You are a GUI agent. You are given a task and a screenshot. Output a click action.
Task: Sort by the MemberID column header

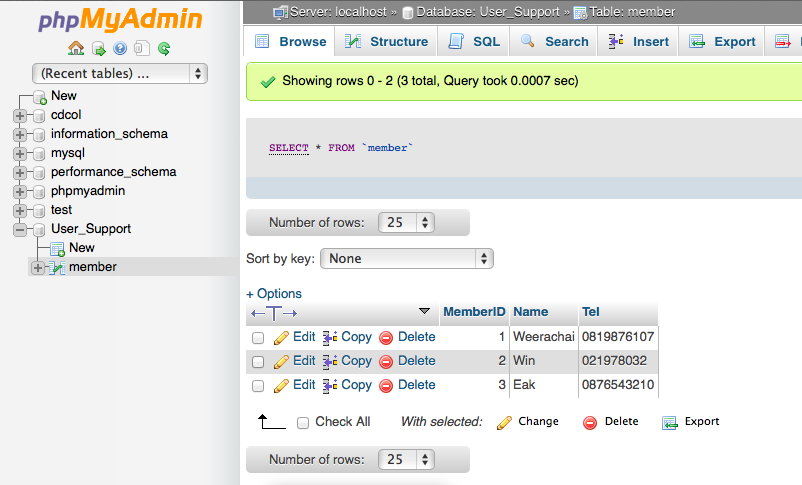coord(473,312)
